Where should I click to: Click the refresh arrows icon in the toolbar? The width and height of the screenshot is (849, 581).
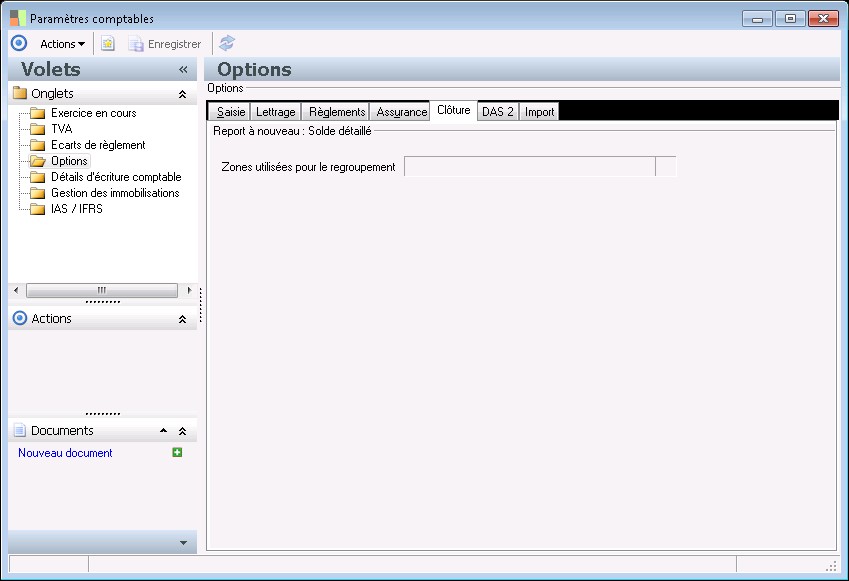coord(227,43)
